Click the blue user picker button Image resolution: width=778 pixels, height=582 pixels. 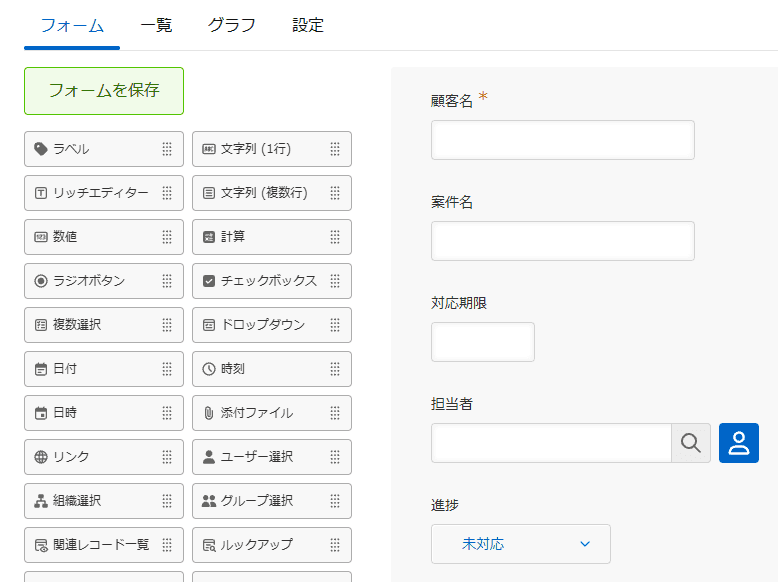point(739,443)
